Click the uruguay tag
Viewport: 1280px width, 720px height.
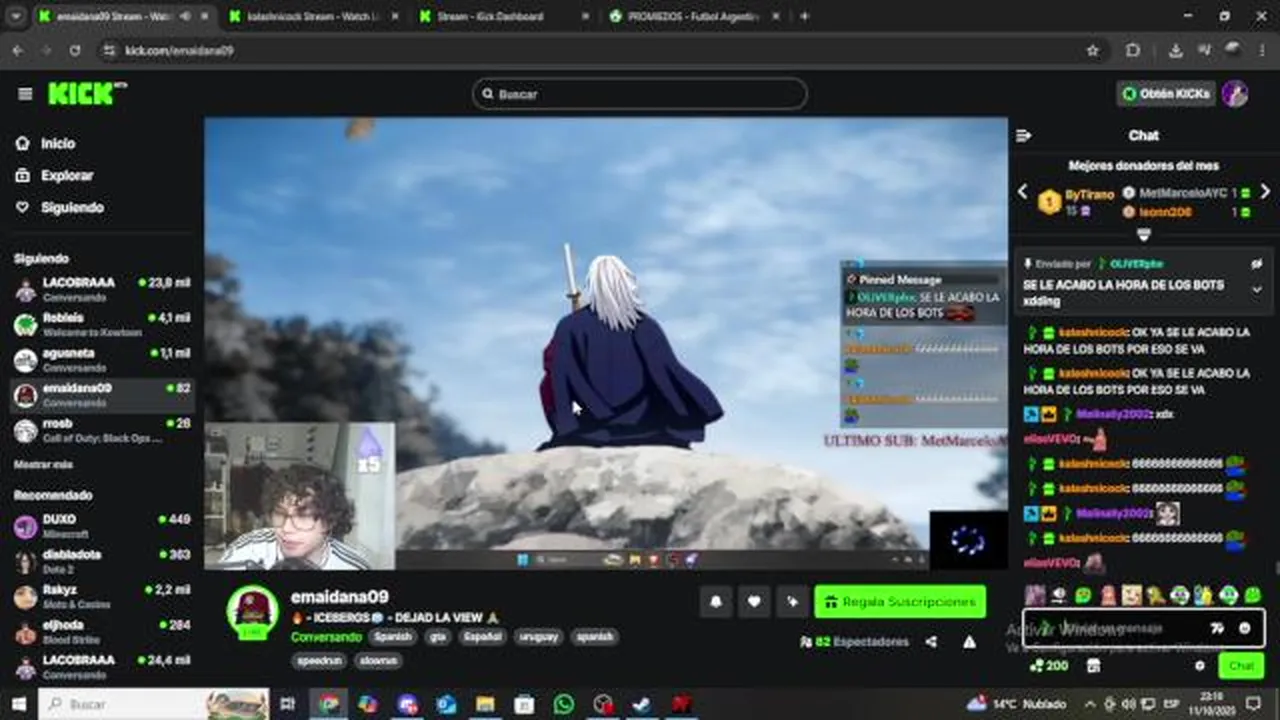click(x=538, y=637)
